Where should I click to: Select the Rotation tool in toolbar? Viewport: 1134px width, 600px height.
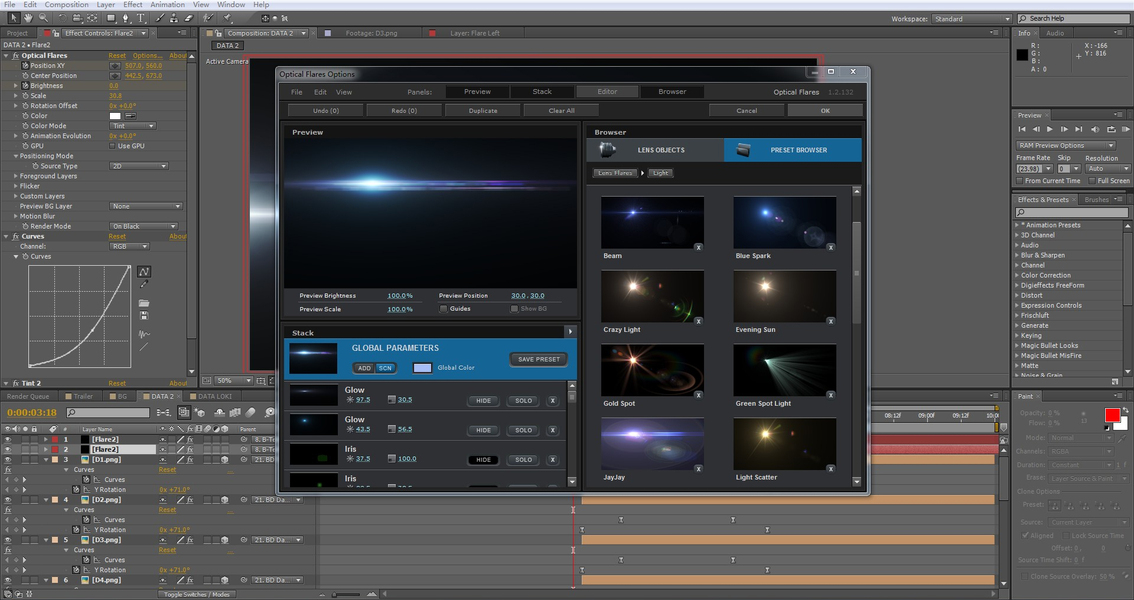coord(64,18)
